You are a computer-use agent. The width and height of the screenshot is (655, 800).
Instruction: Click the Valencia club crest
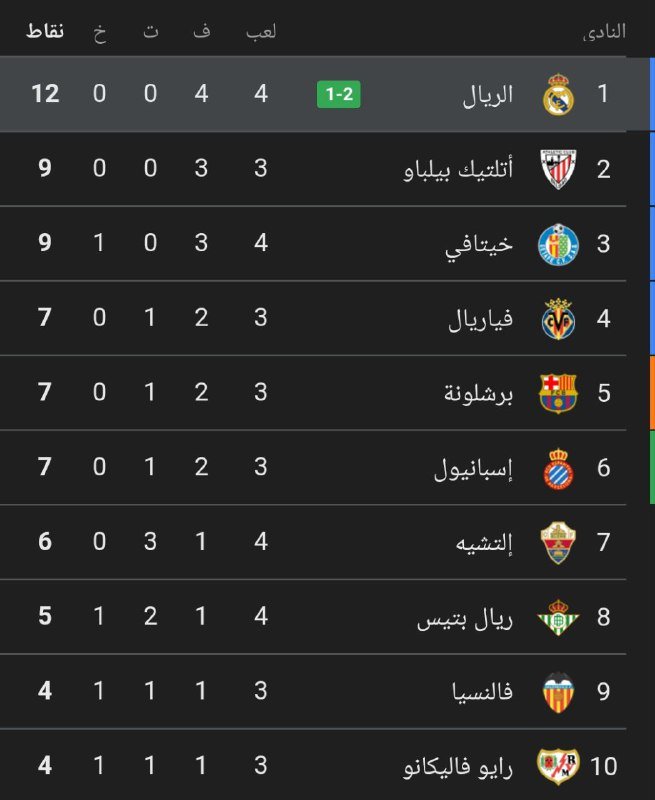click(x=558, y=692)
